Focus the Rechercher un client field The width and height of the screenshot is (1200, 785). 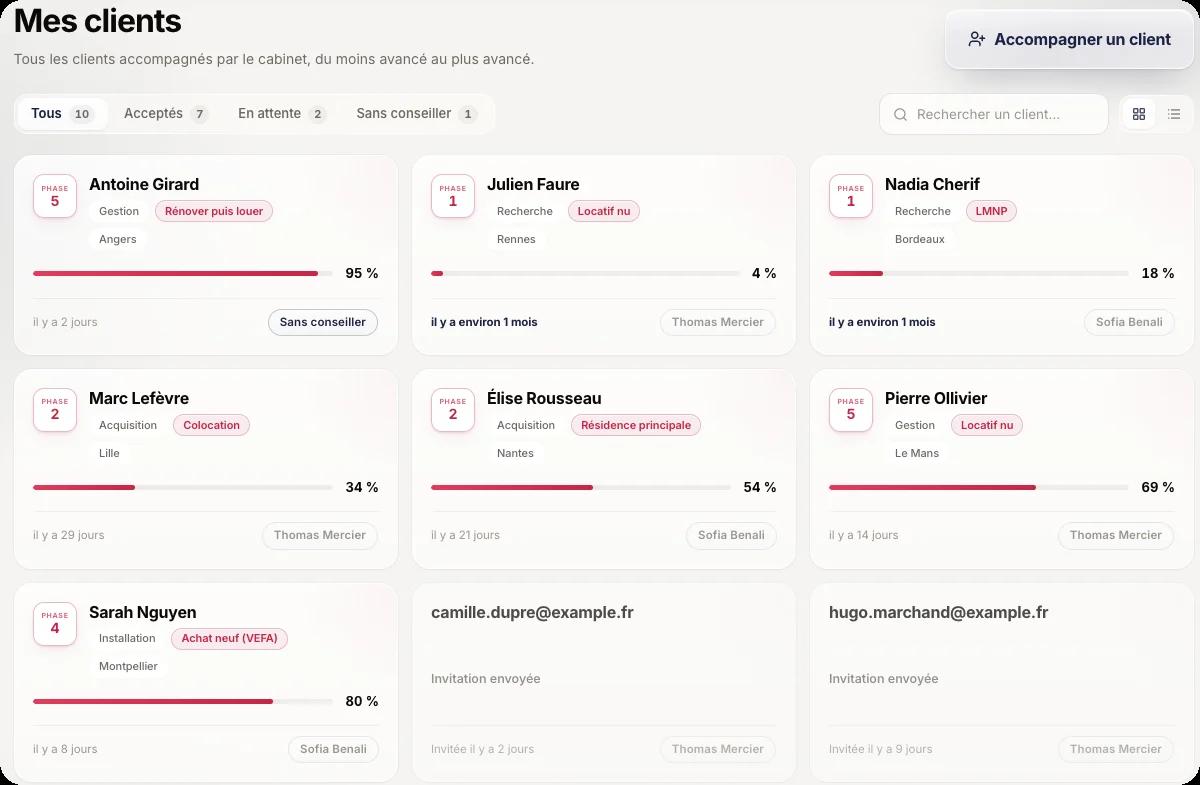(x=994, y=114)
